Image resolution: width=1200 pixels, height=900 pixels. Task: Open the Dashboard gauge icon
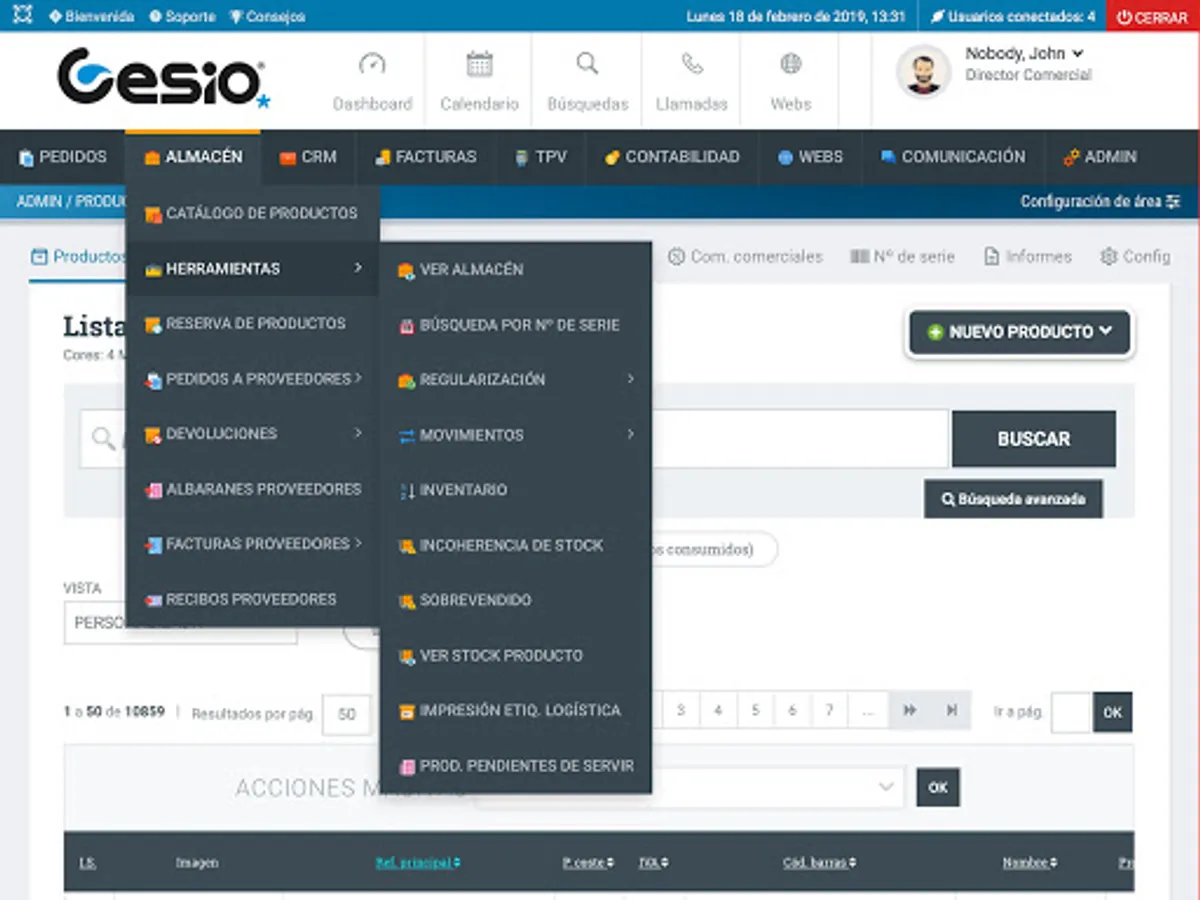(x=372, y=63)
